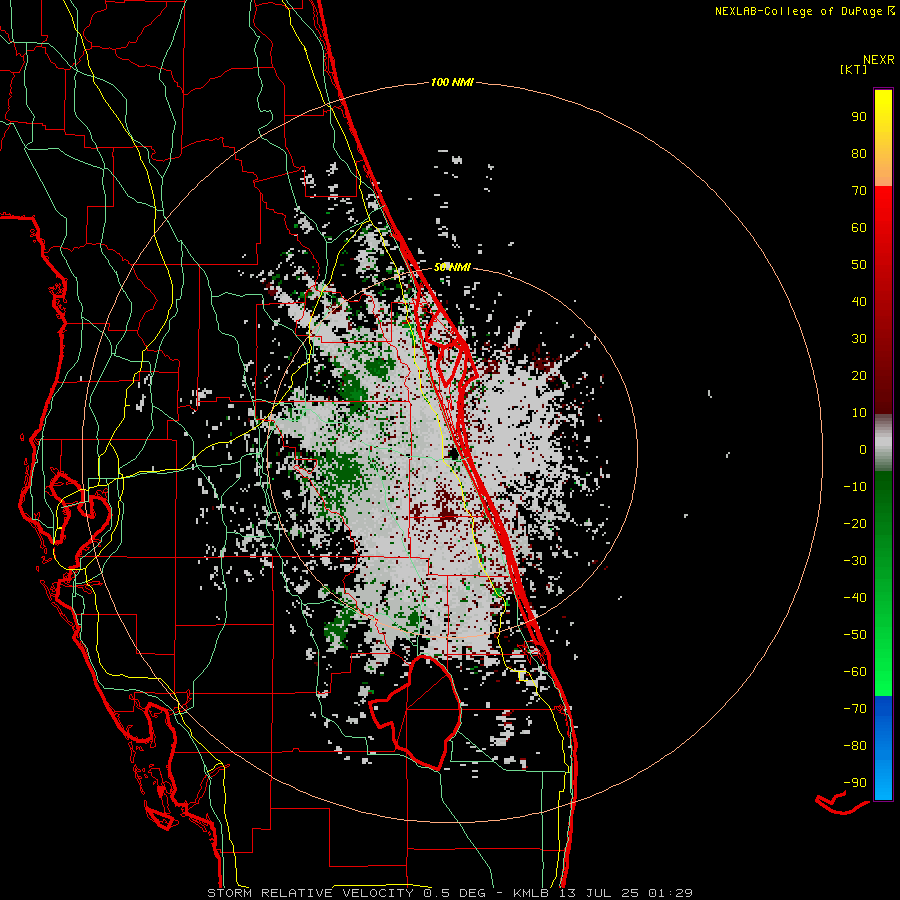Click the -30 value on the velocity scale
The width and height of the screenshot is (900, 900).
855,561
